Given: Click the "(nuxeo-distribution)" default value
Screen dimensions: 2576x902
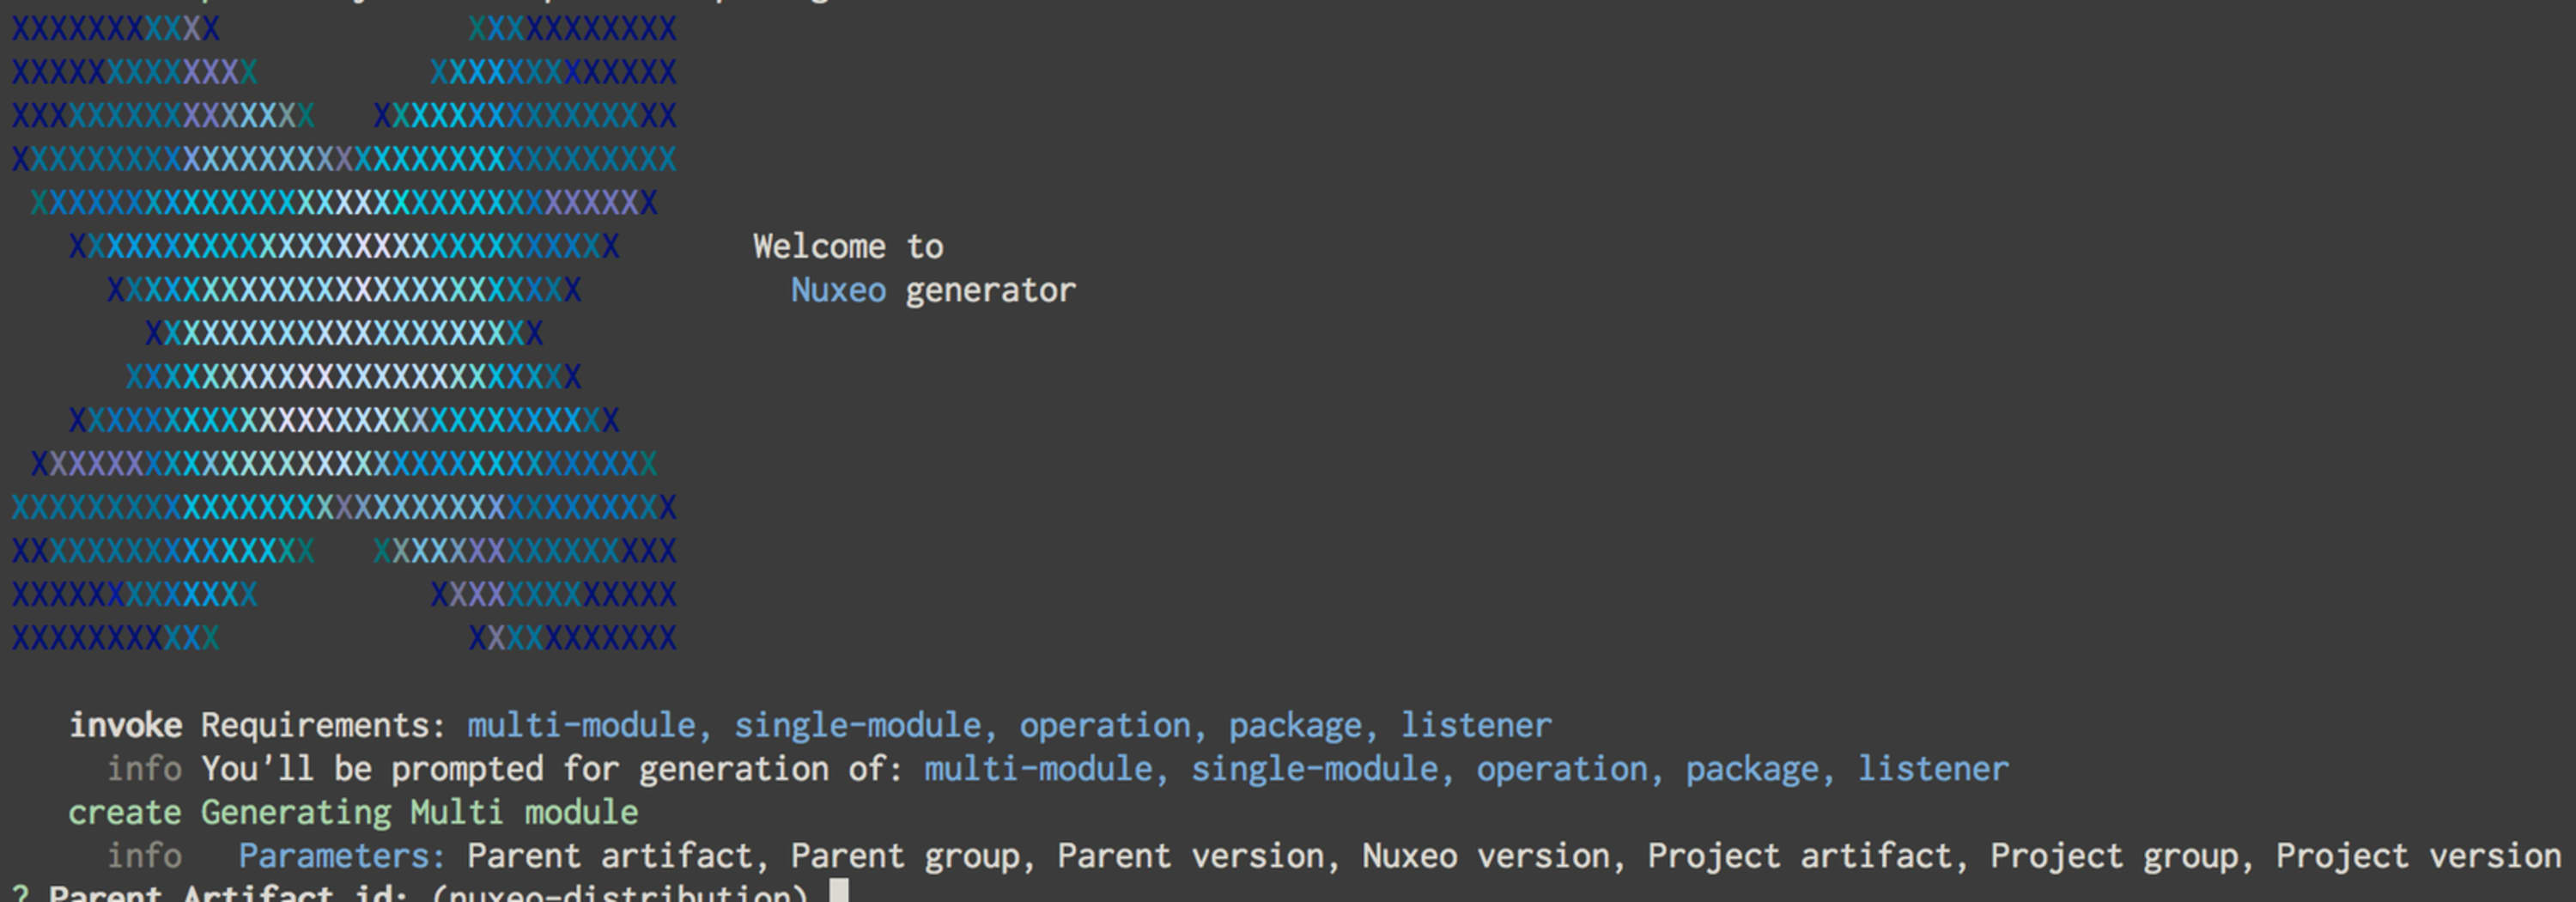Looking at the screenshot, I should 619,891.
